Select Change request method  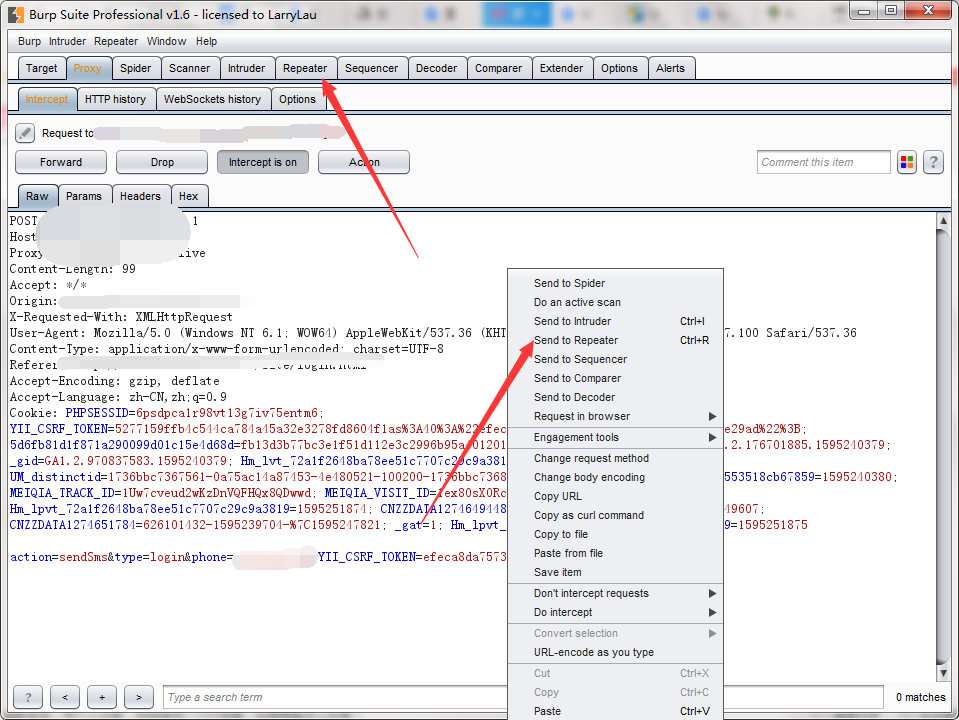click(615, 458)
